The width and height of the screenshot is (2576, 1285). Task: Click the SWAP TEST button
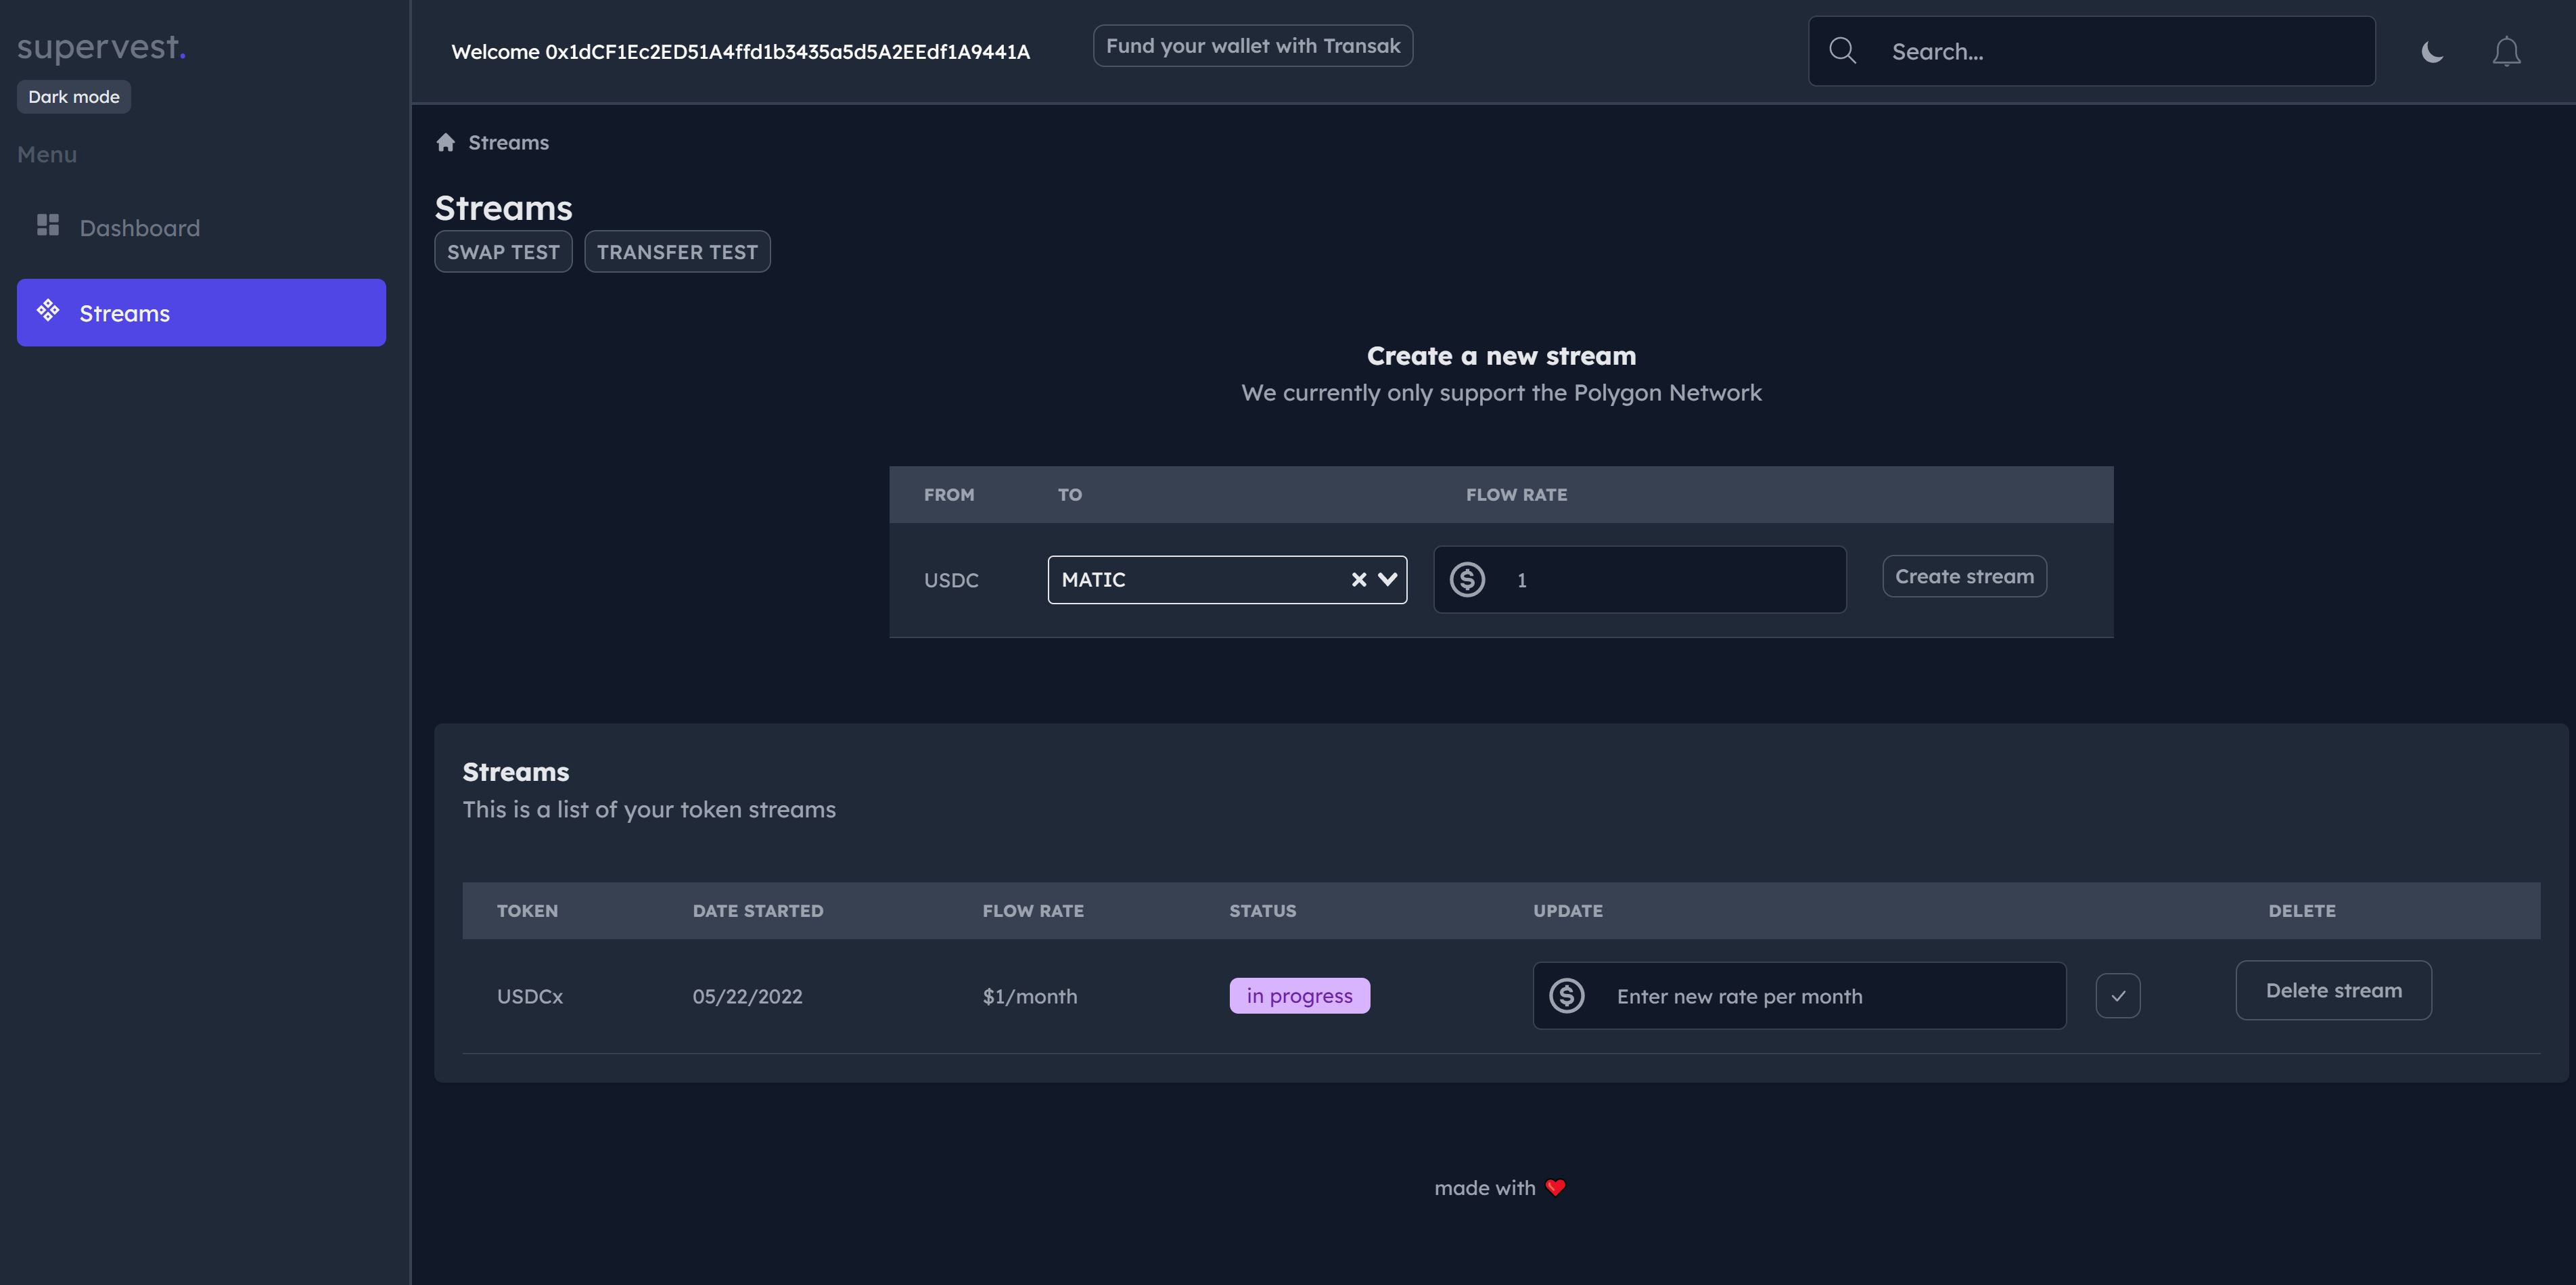pos(503,252)
